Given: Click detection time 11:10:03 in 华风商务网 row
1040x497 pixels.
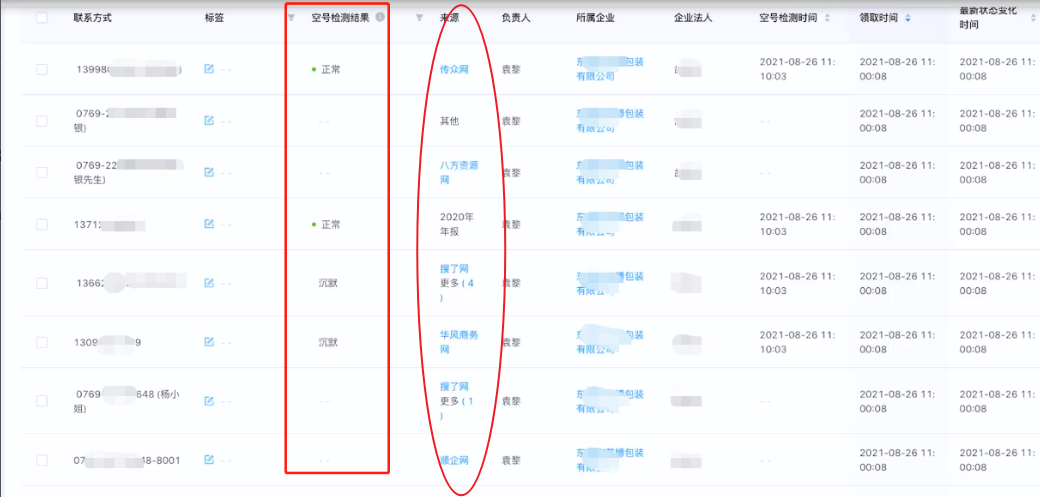Looking at the screenshot, I should [x=797, y=342].
